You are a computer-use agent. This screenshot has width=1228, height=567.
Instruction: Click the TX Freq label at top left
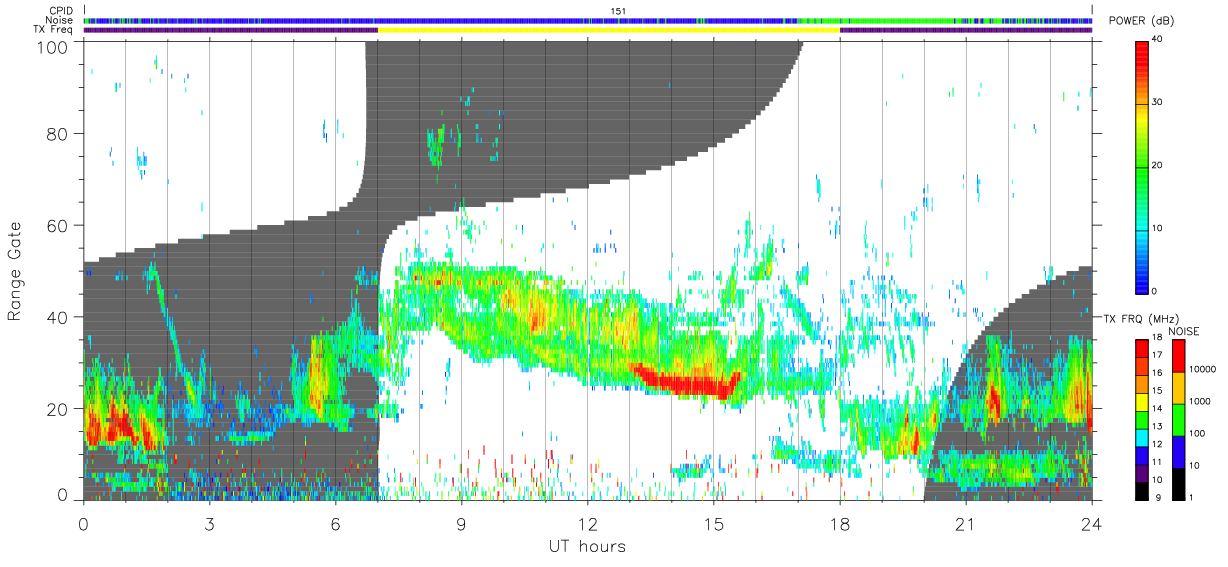(x=54, y=29)
